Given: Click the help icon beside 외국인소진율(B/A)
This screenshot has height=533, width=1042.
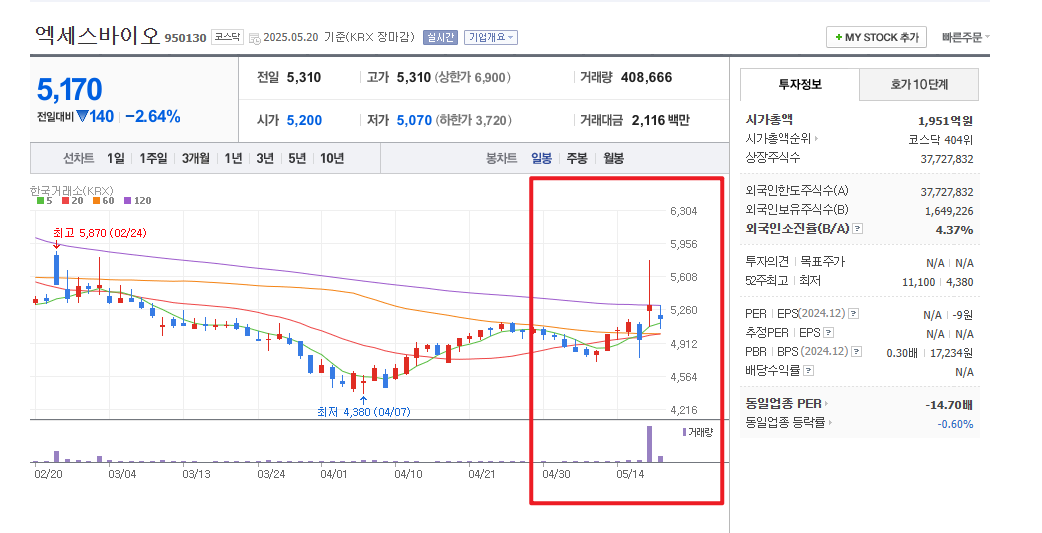Looking at the screenshot, I should (858, 229).
